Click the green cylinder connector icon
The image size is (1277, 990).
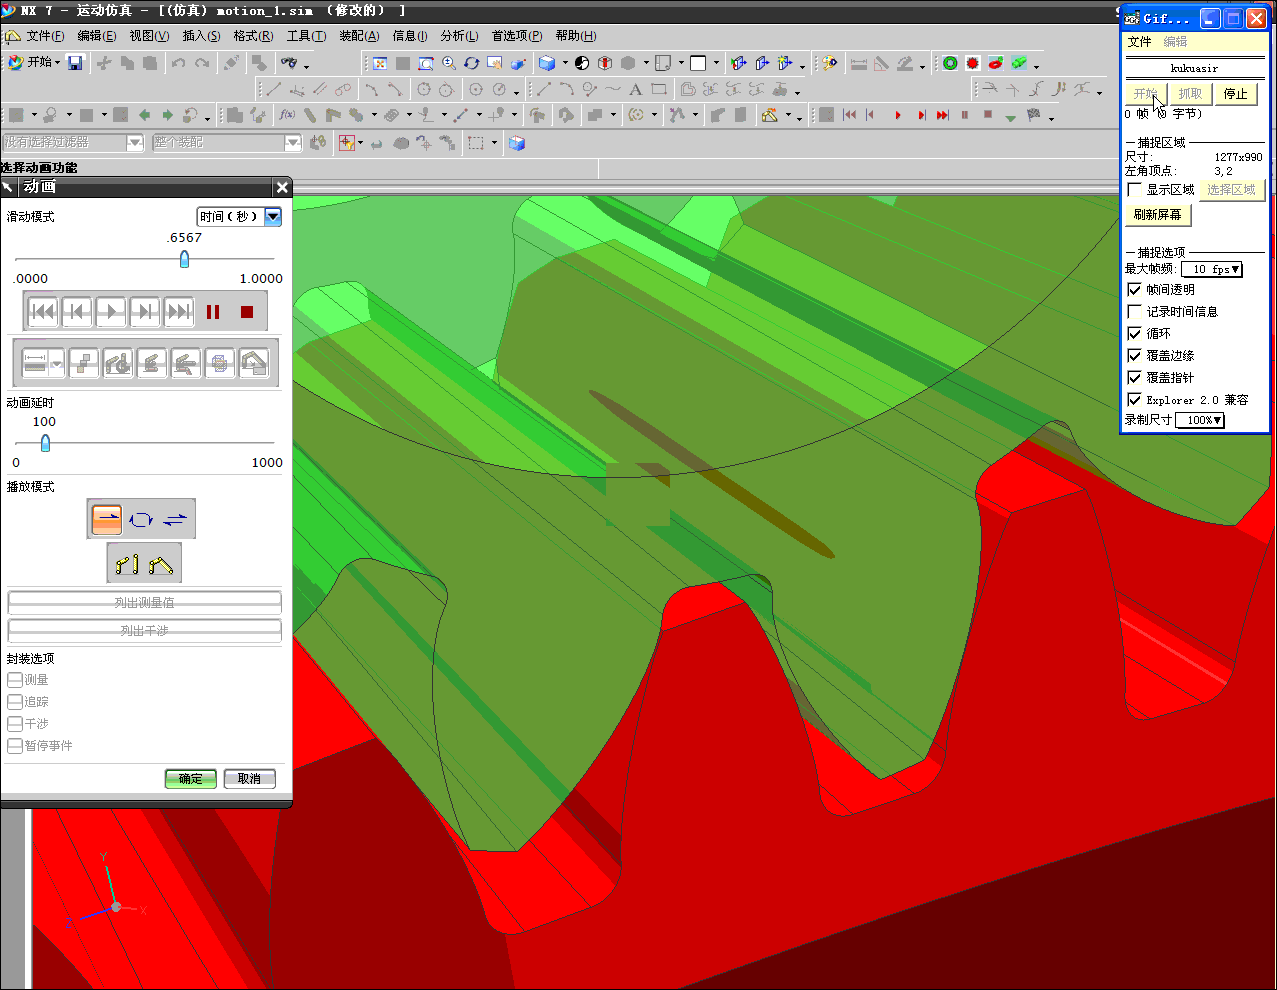point(1019,63)
